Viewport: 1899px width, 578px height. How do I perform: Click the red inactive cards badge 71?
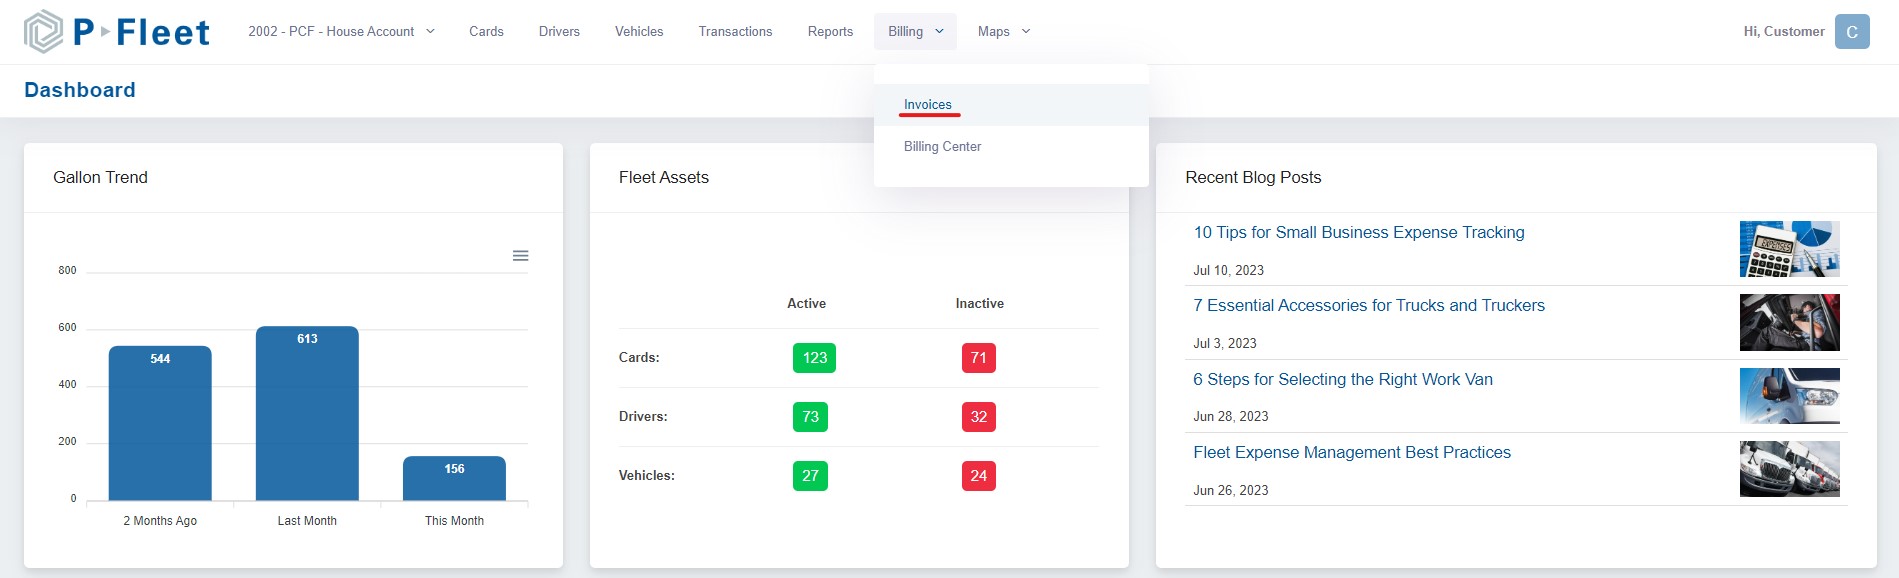click(x=978, y=358)
